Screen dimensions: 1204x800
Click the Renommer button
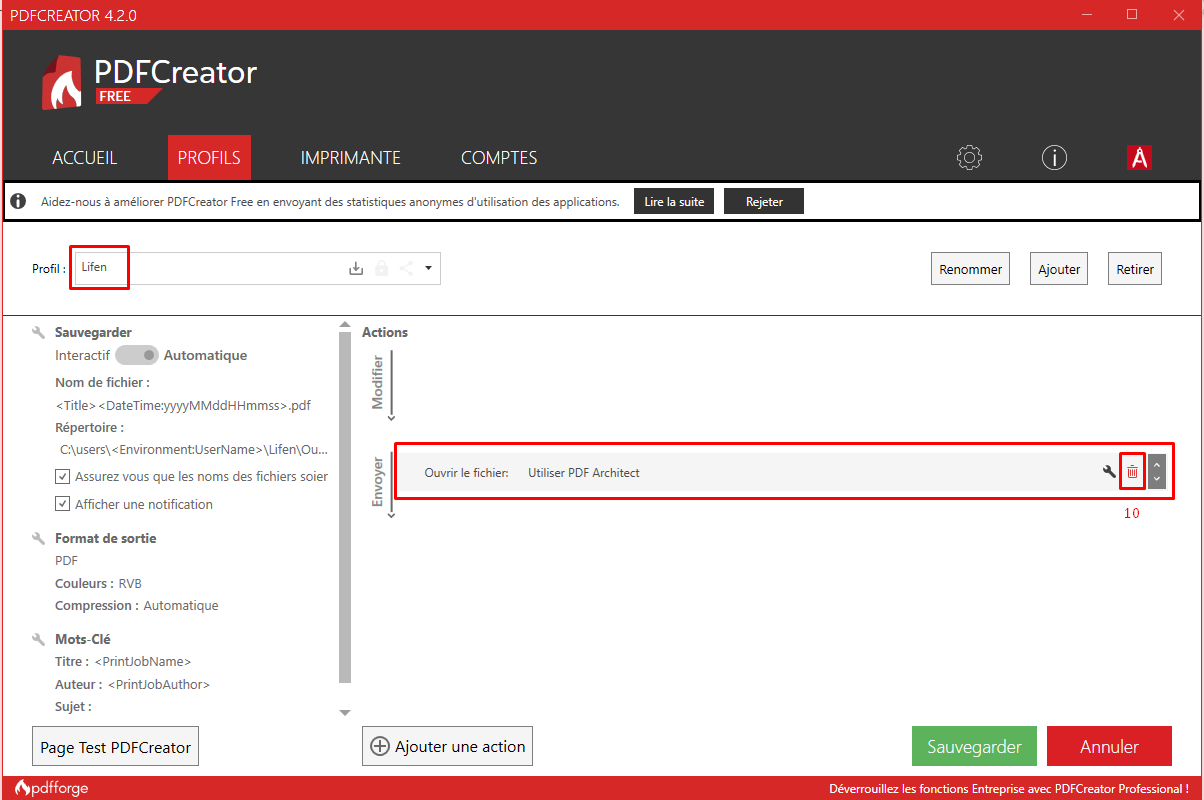pos(970,269)
